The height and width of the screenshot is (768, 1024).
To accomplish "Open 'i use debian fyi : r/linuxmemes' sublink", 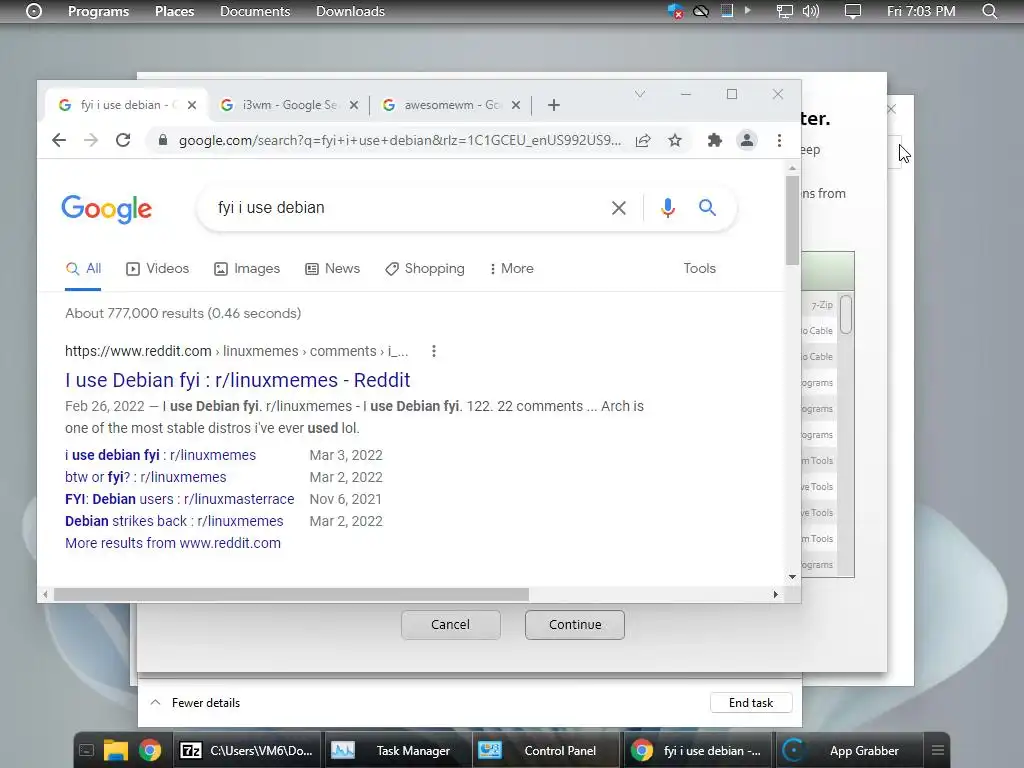I will coord(160,455).
